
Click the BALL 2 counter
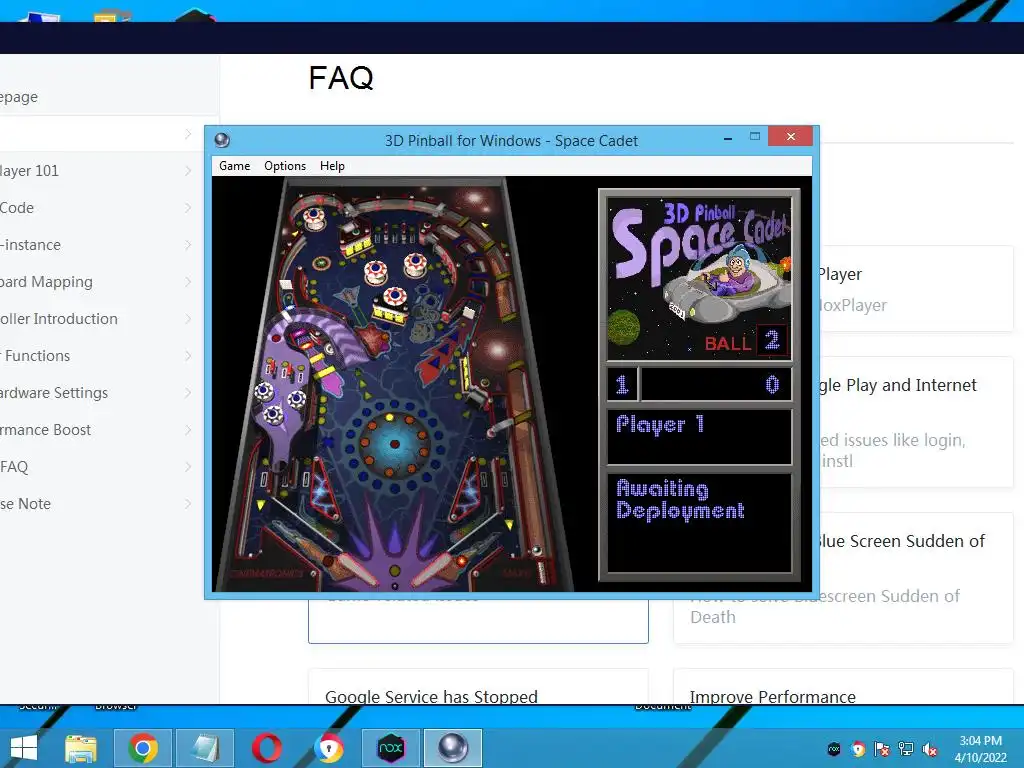point(745,342)
